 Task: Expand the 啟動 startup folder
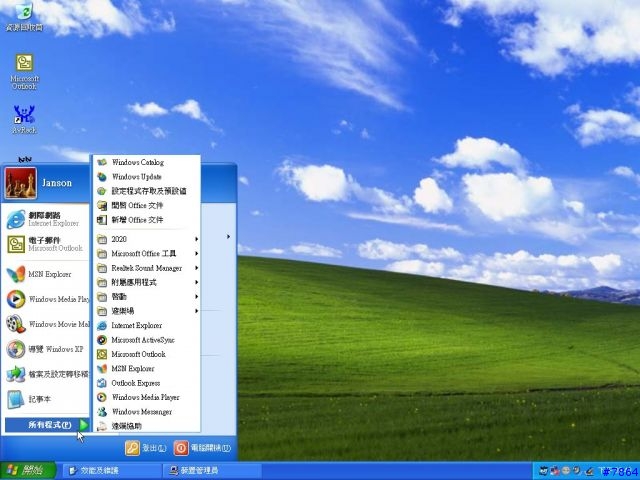(x=147, y=297)
